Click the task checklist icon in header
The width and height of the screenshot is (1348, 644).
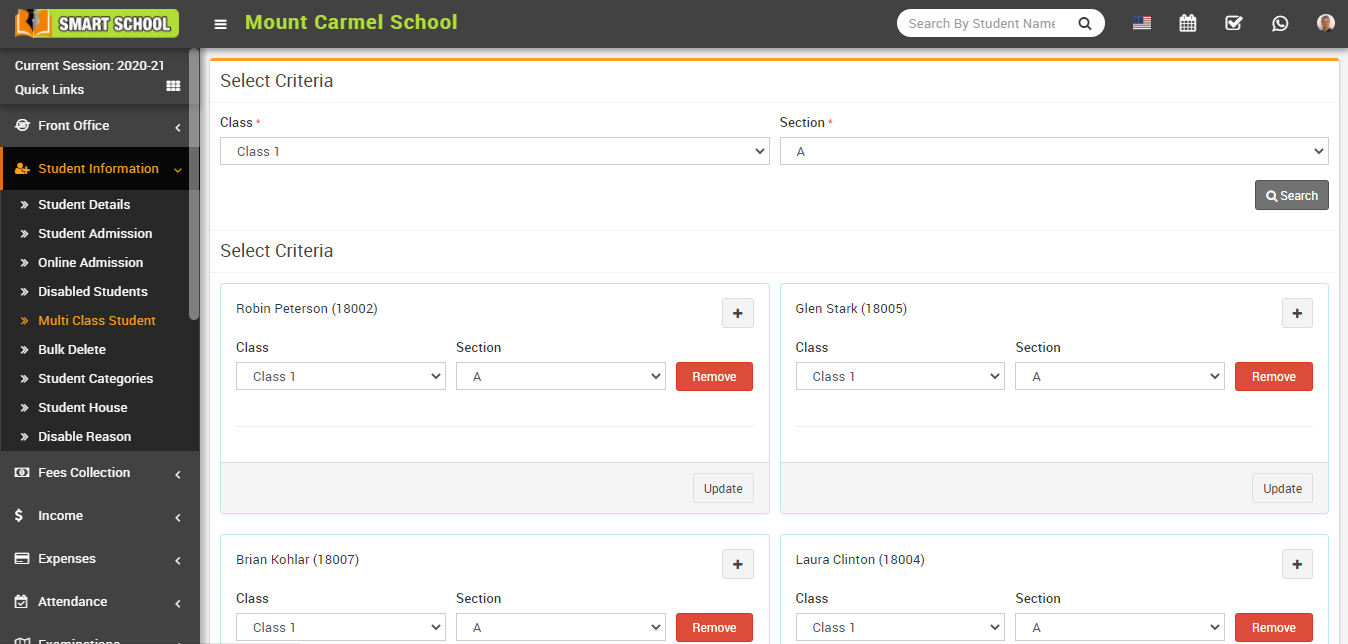(1233, 22)
